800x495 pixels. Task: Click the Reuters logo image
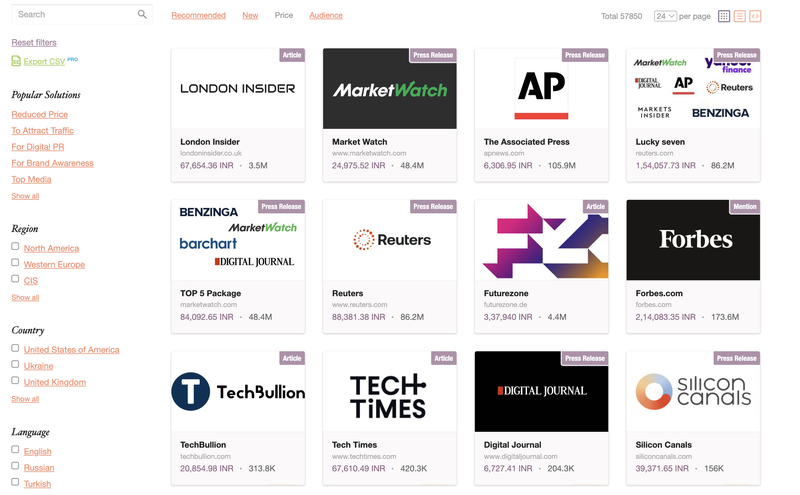[390, 240]
